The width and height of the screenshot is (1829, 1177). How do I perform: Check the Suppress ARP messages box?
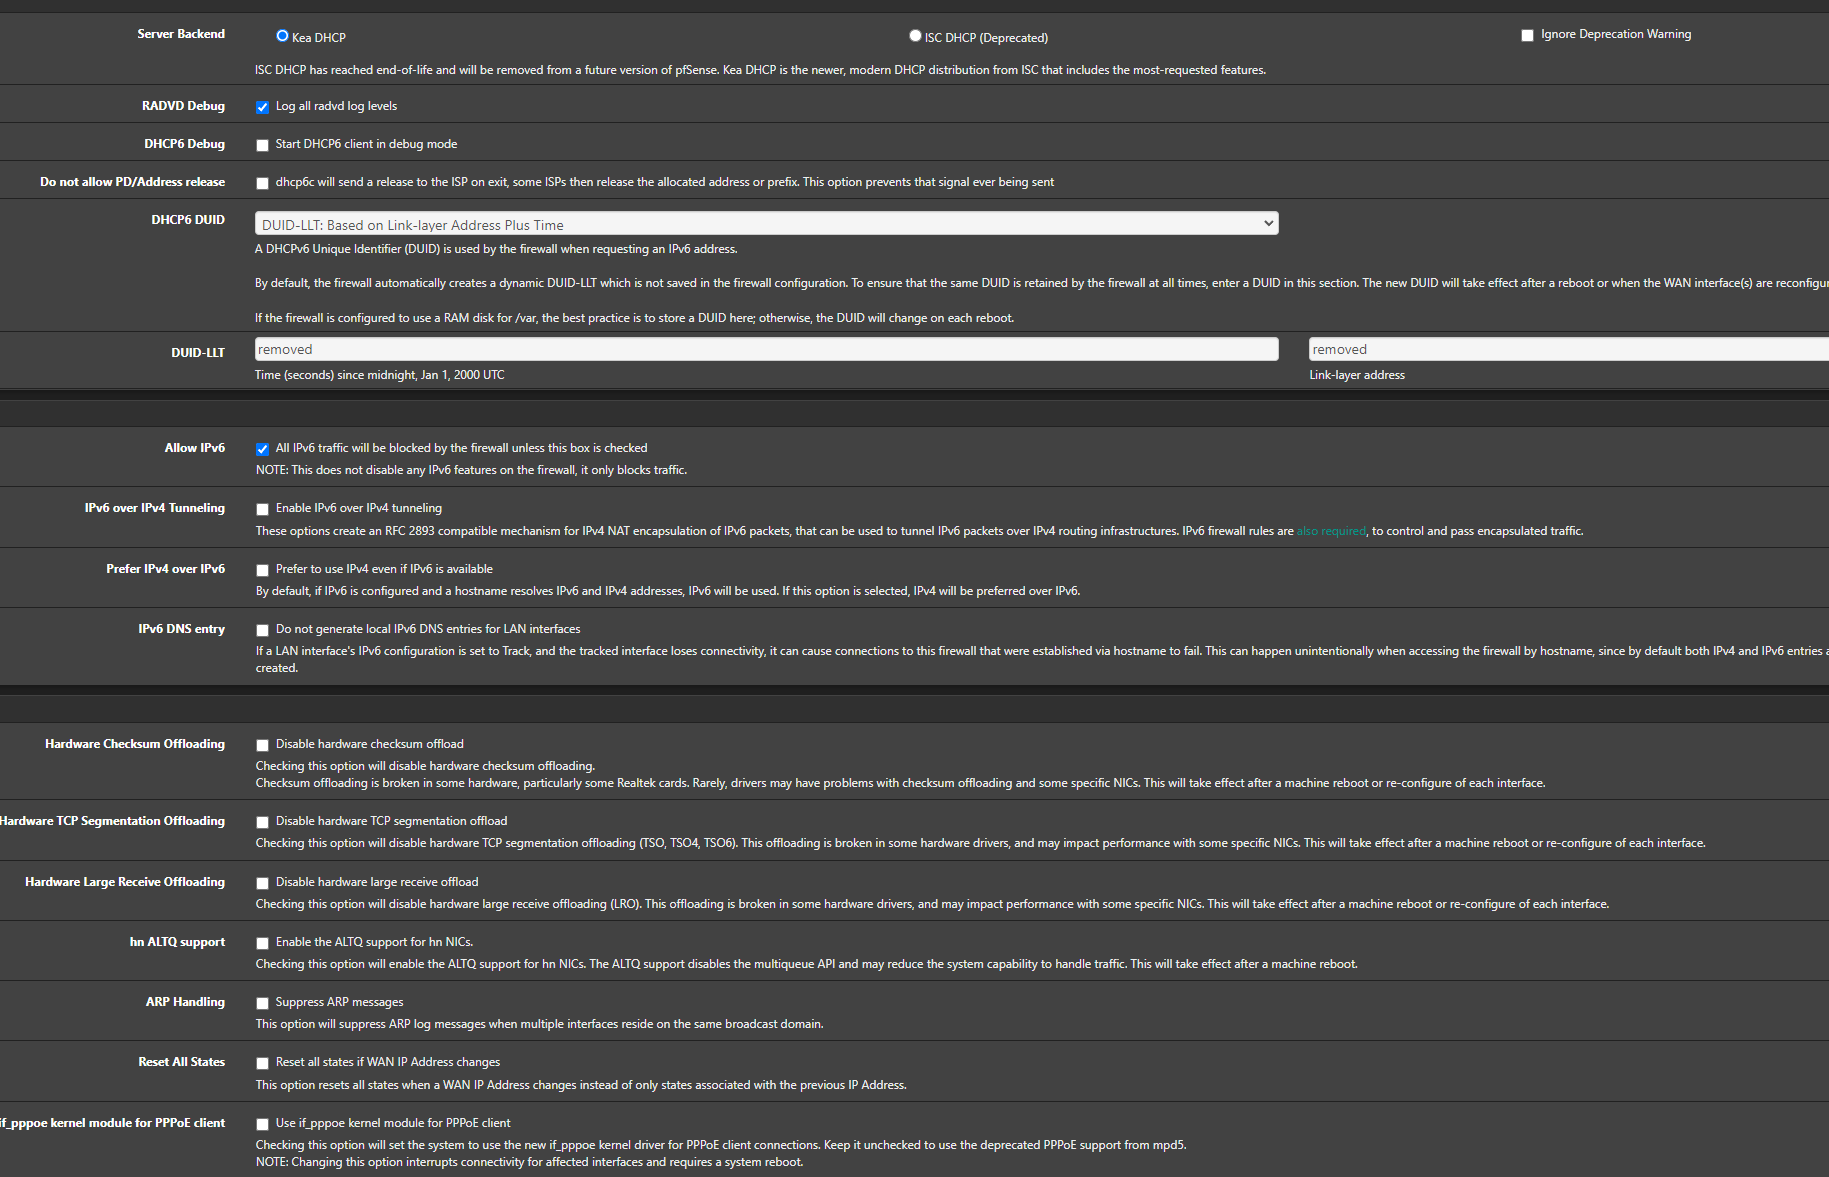262,1003
